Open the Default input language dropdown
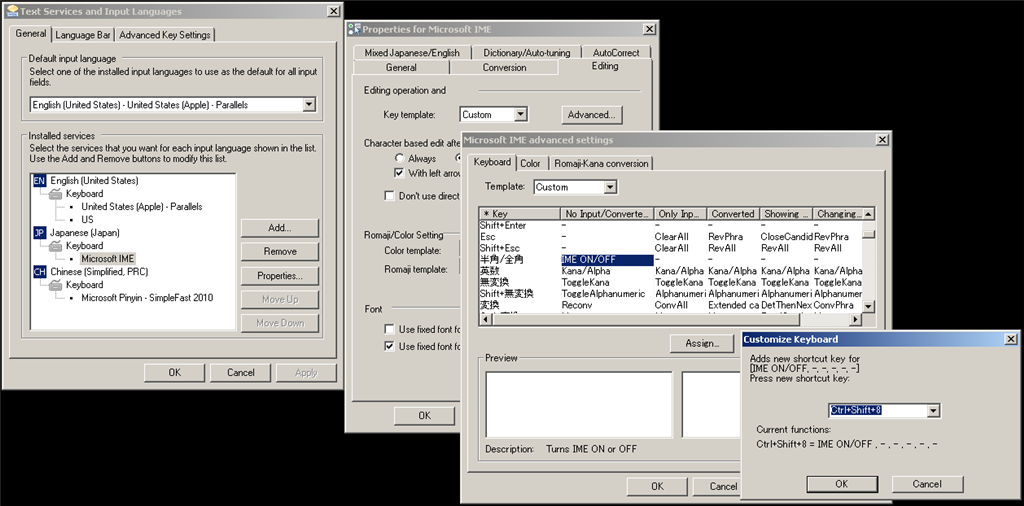The width and height of the screenshot is (1024, 506). coord(309,104)
